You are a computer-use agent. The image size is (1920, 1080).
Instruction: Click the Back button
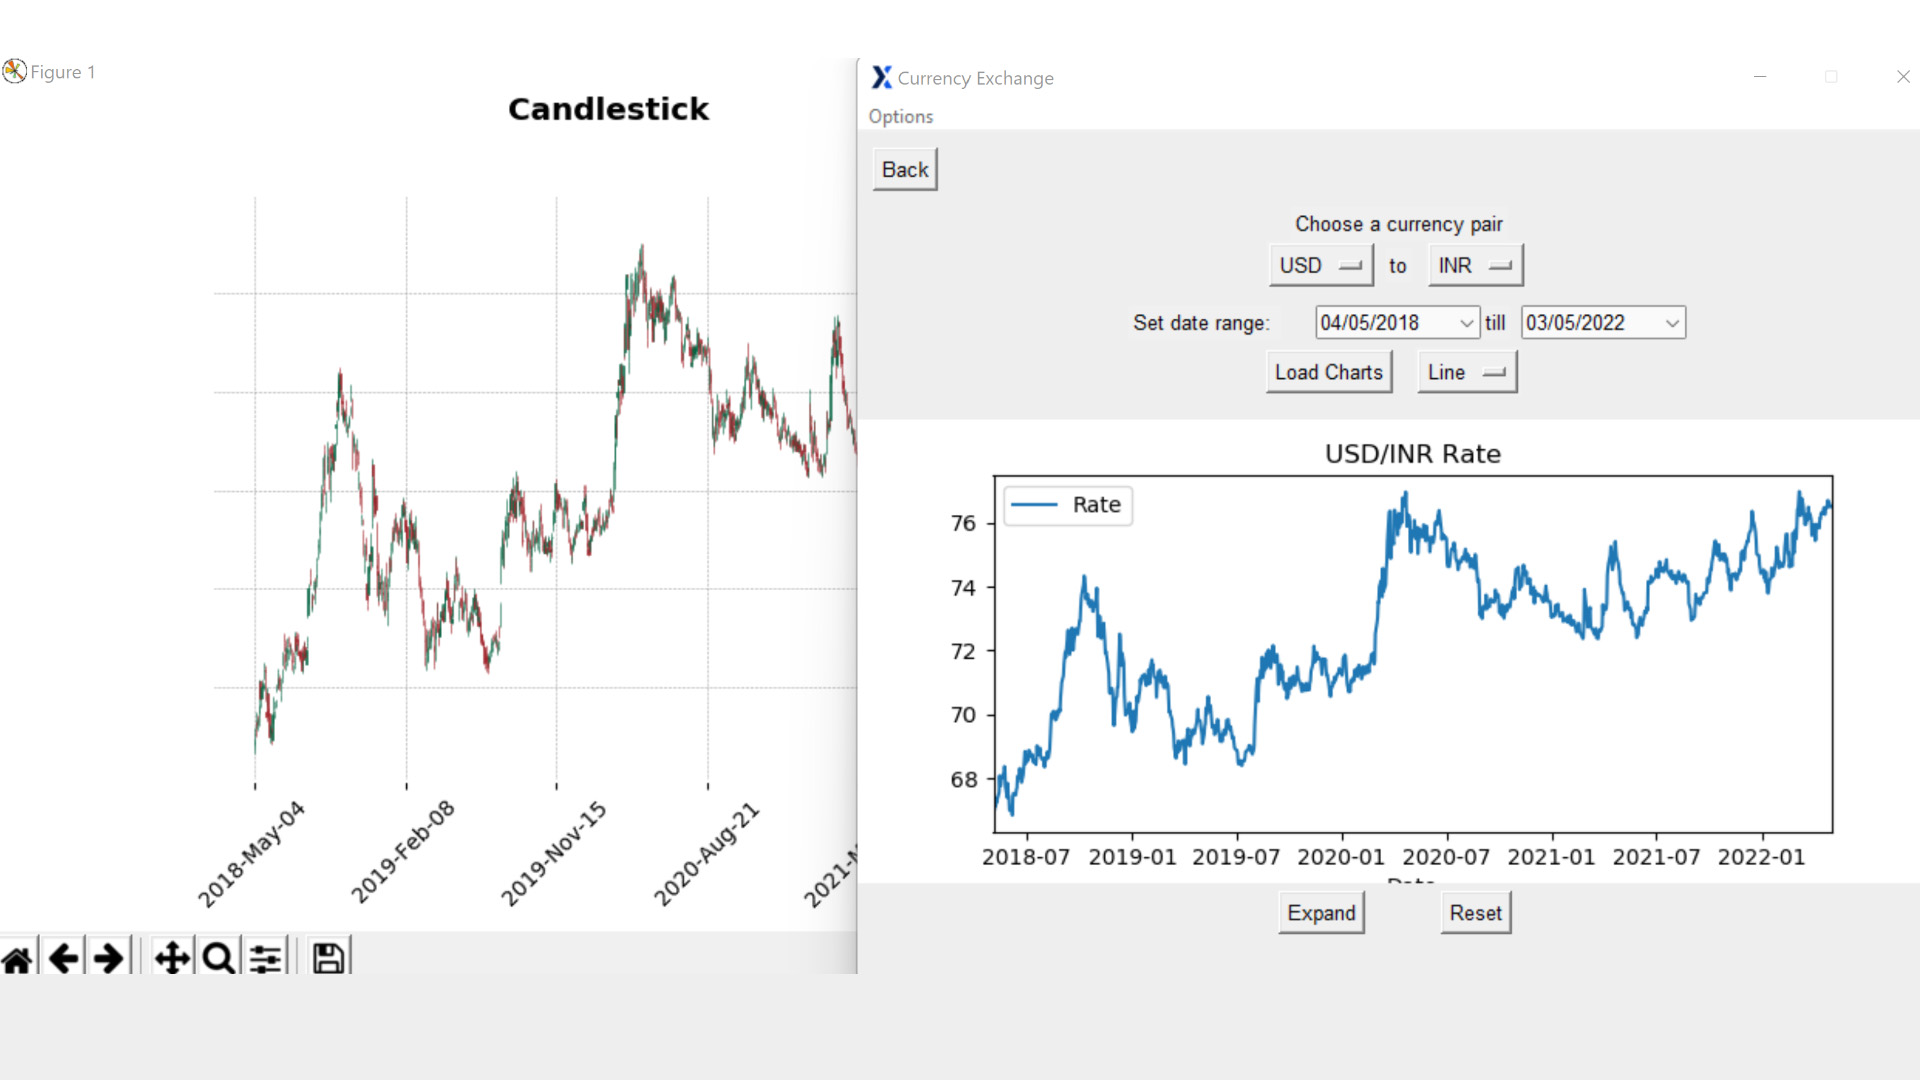tap(905, 170)
